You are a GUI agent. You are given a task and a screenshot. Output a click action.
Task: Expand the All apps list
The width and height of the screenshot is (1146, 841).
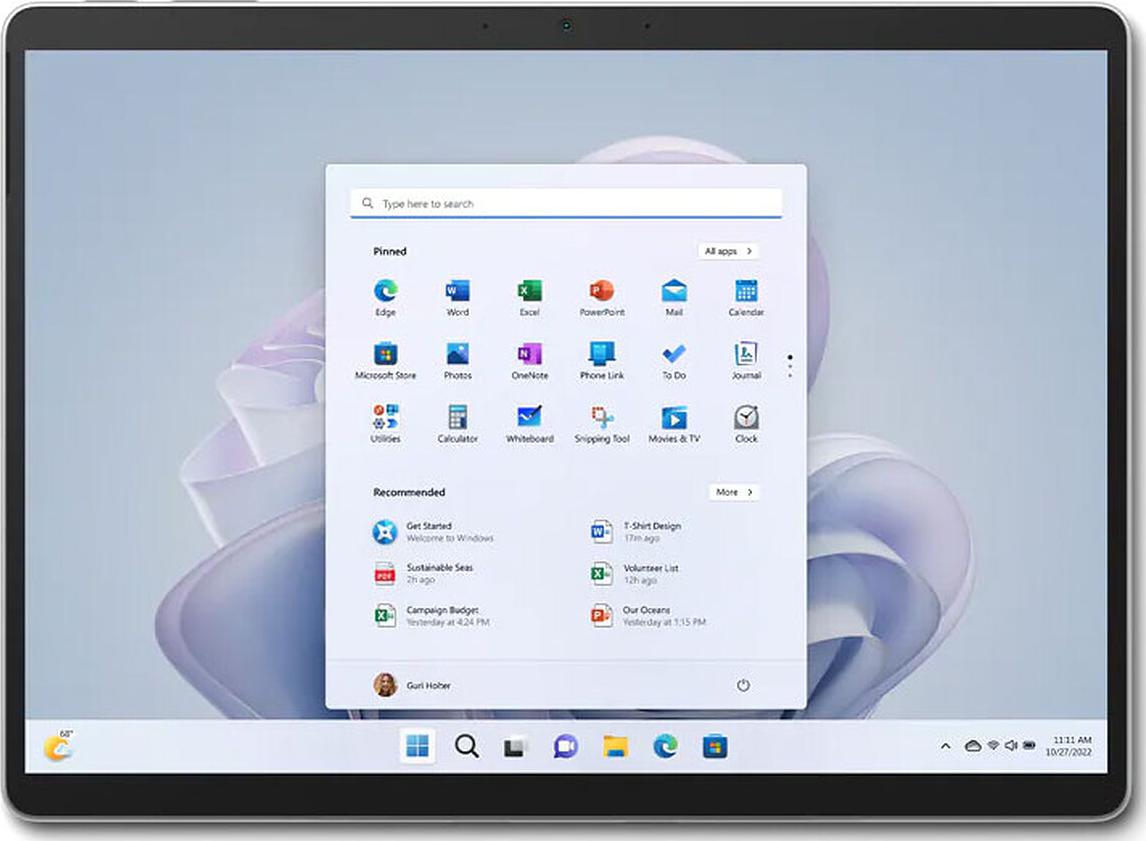pyautogui.click(x=728, y=251)
